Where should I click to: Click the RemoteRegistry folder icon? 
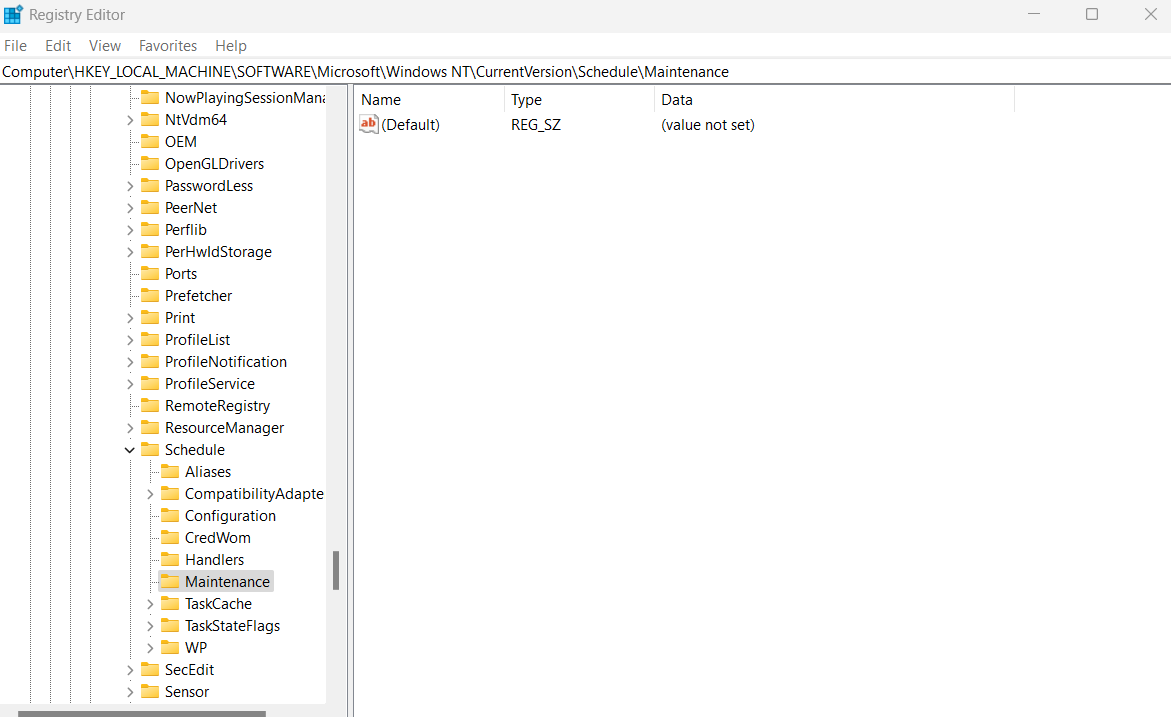(150, 406)
